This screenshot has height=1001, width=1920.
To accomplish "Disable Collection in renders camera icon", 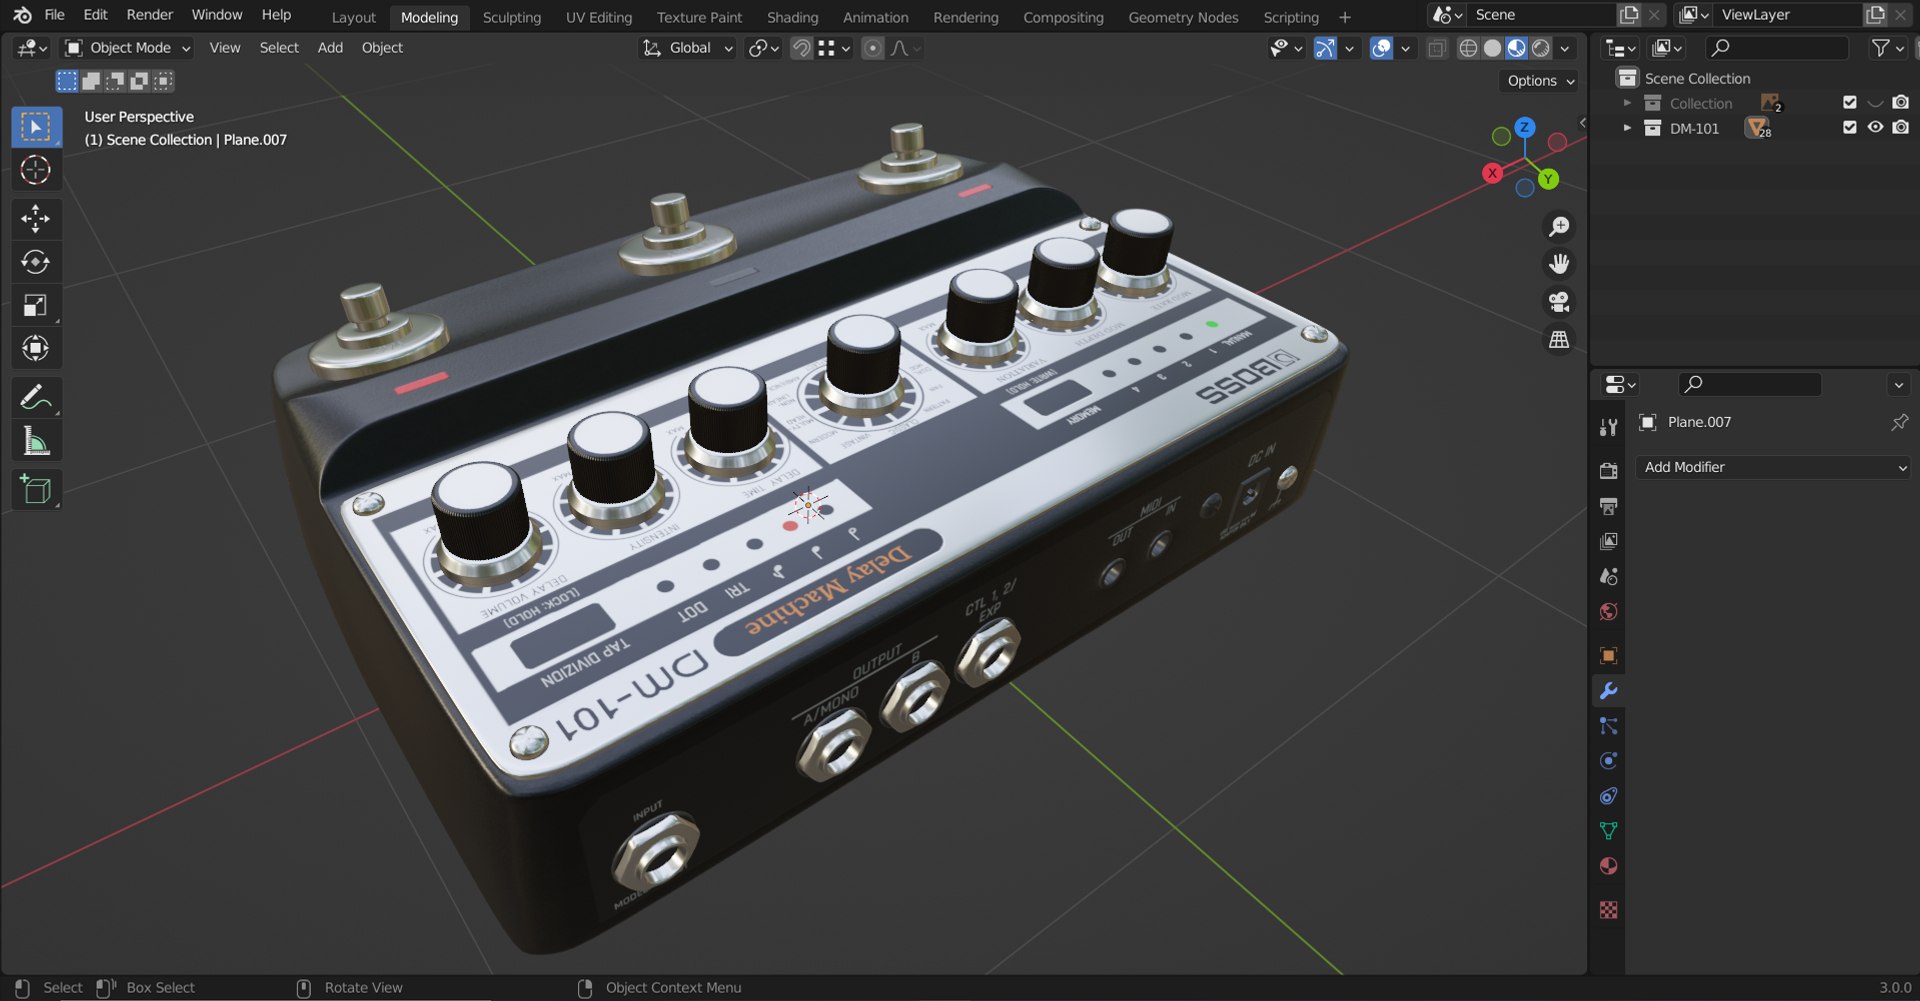I will (x=1900, y=103).
